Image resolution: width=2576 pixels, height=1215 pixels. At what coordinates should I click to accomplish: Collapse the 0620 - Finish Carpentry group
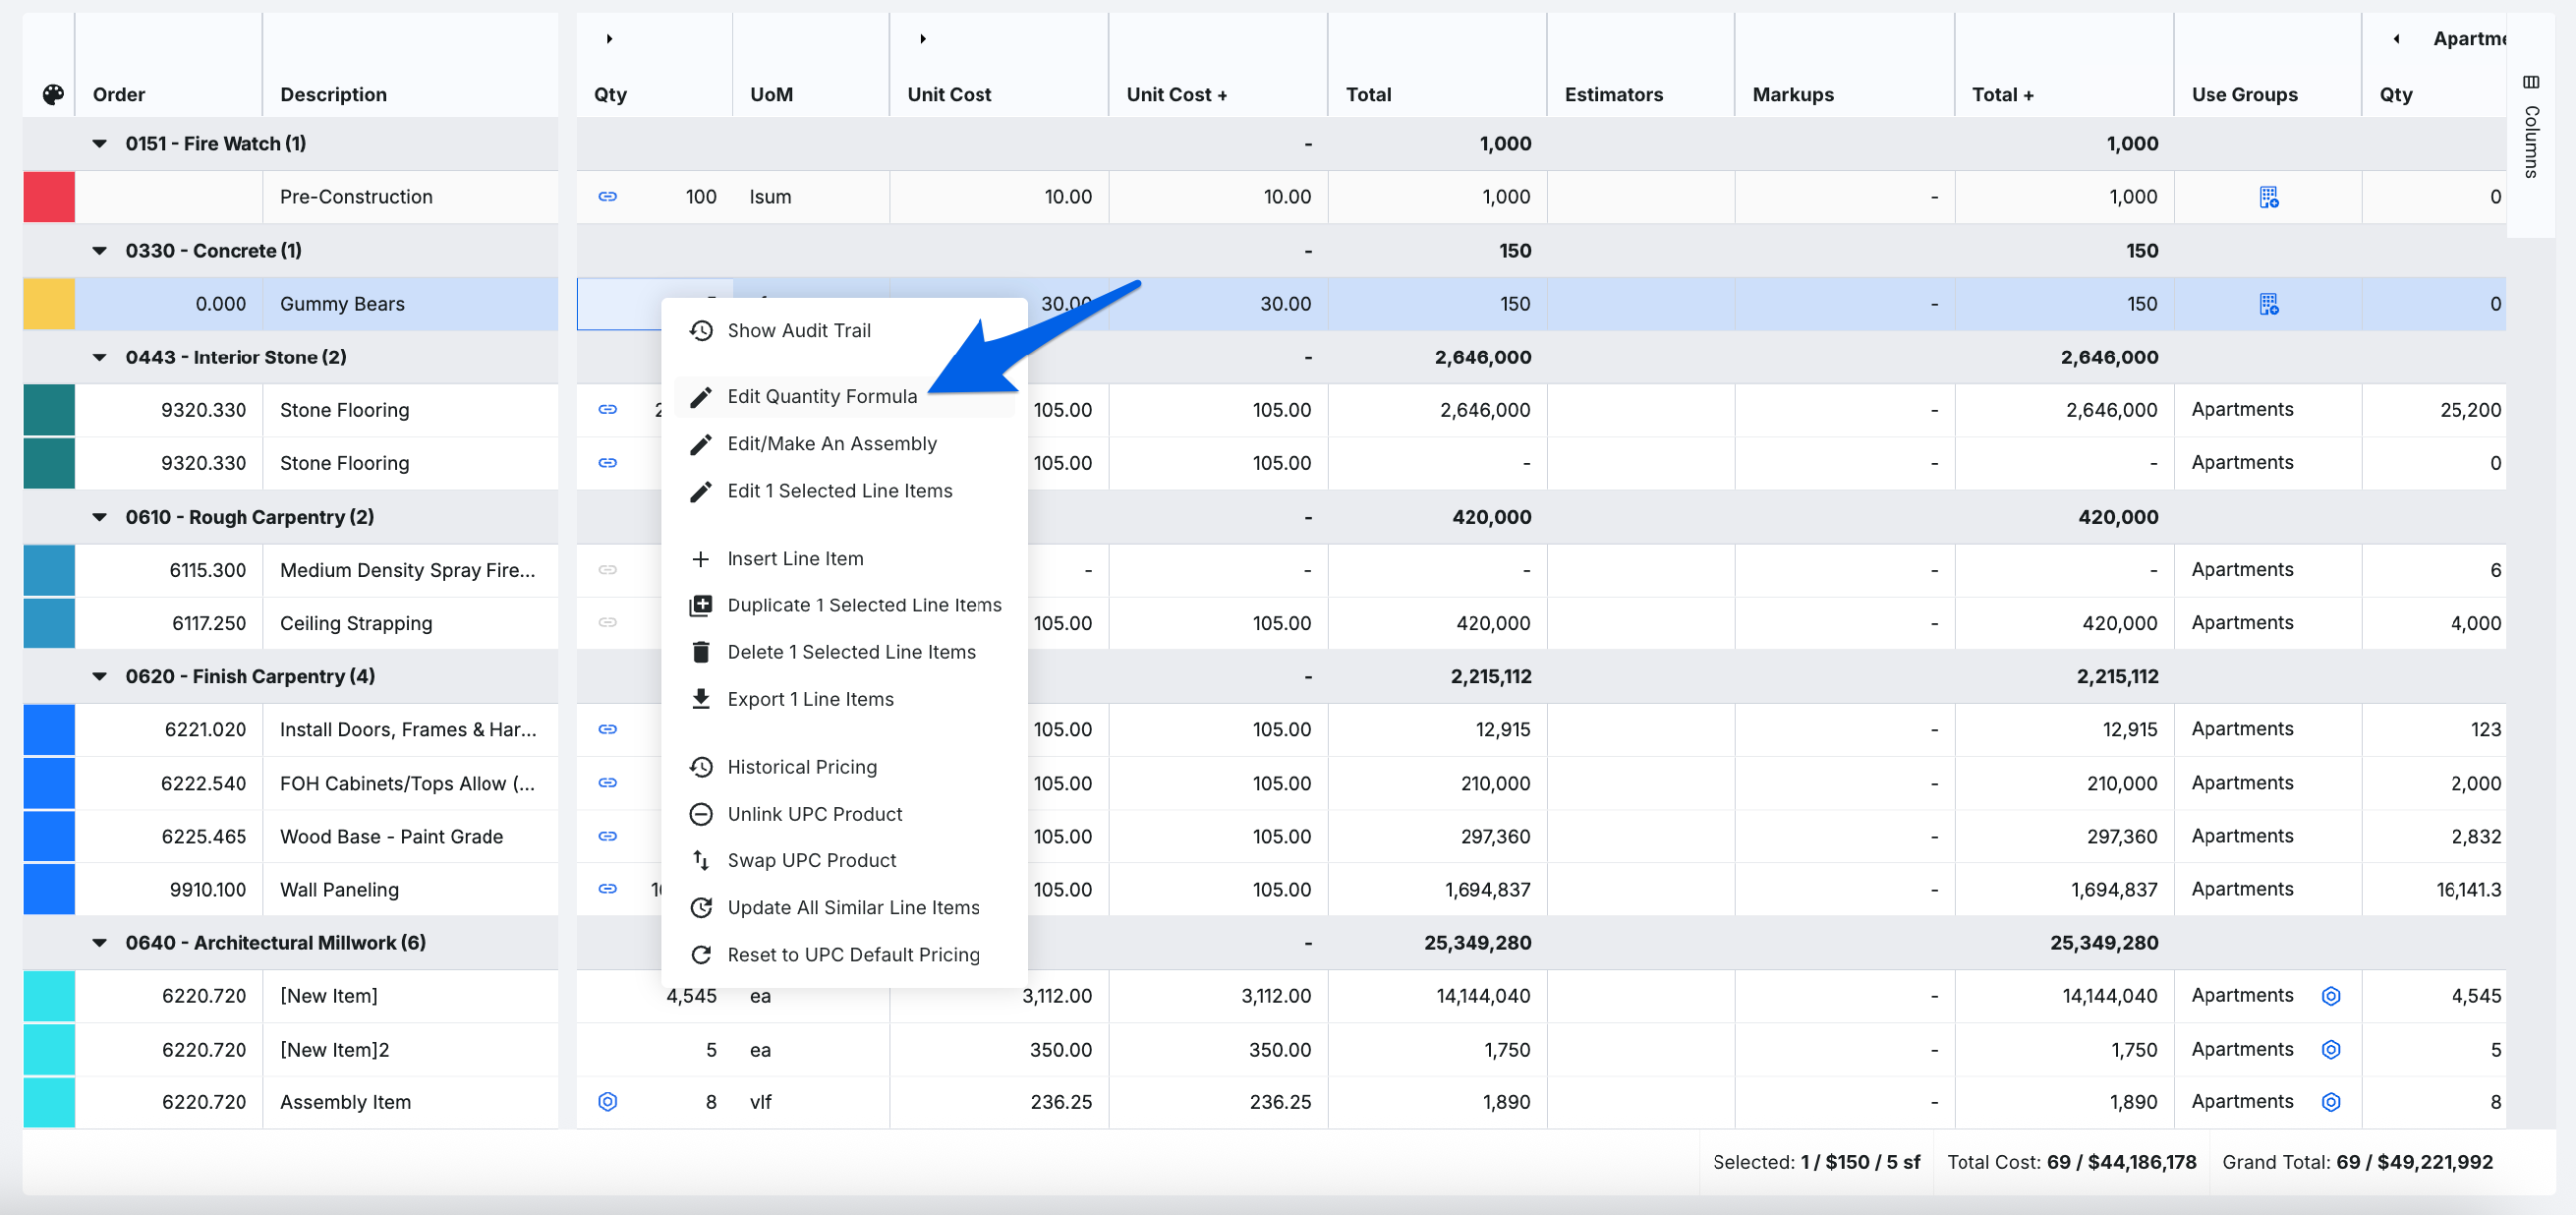coord(100,676)
